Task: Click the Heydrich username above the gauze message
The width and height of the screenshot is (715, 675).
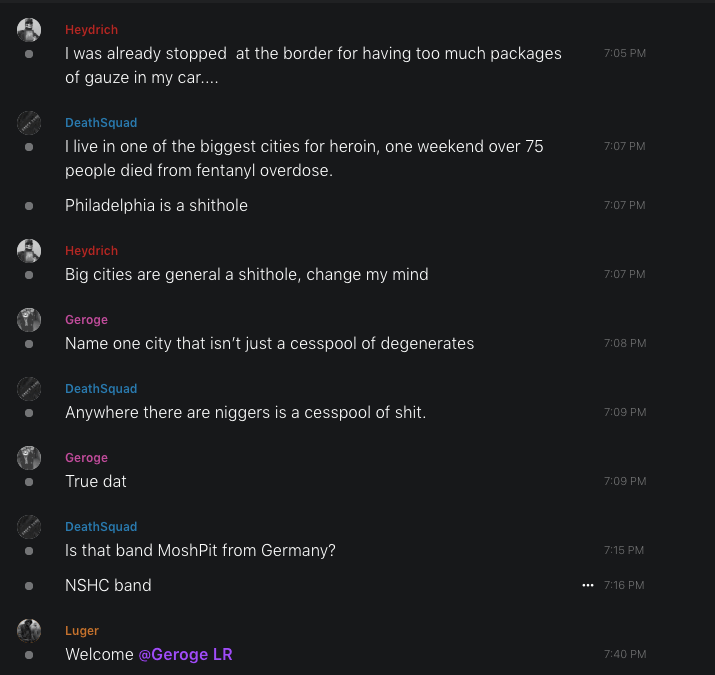Action: pos(91,30)
